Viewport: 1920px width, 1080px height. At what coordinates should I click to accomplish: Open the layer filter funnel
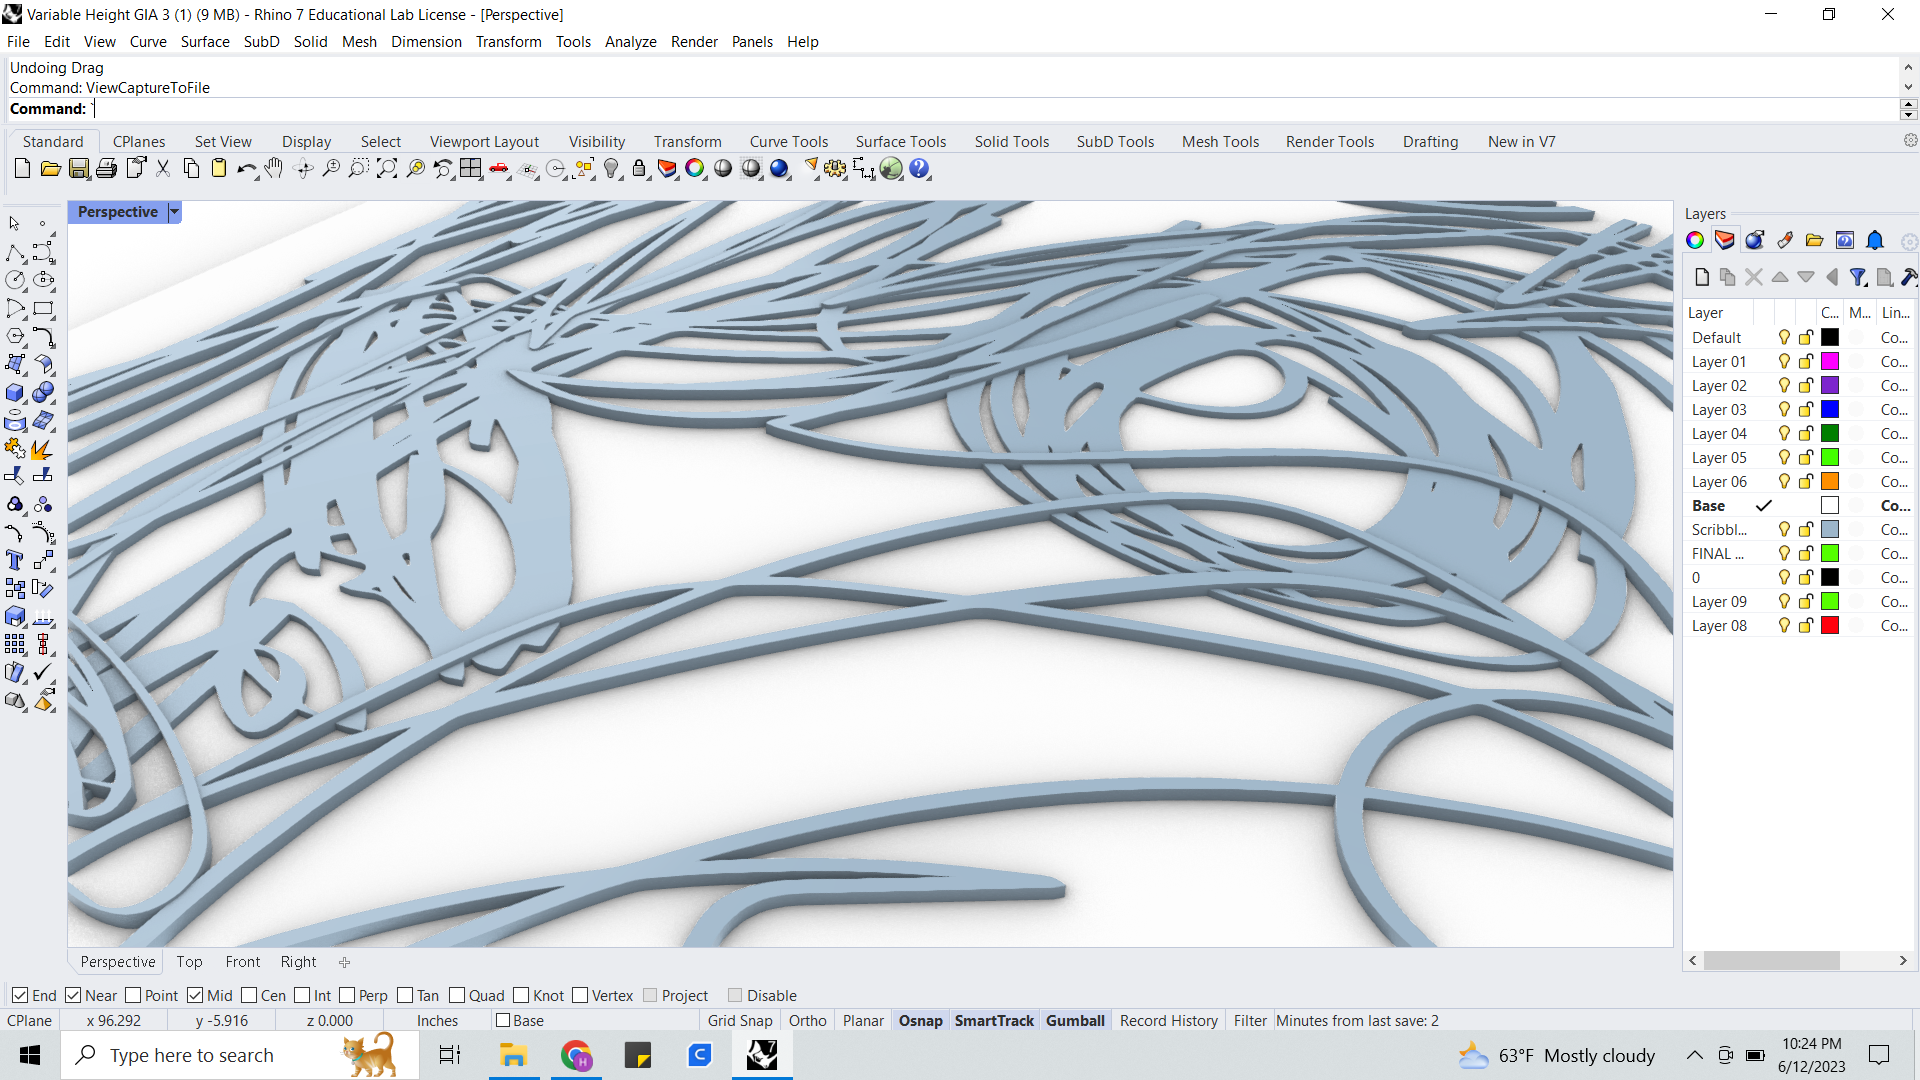click(x=1859, y=277)
